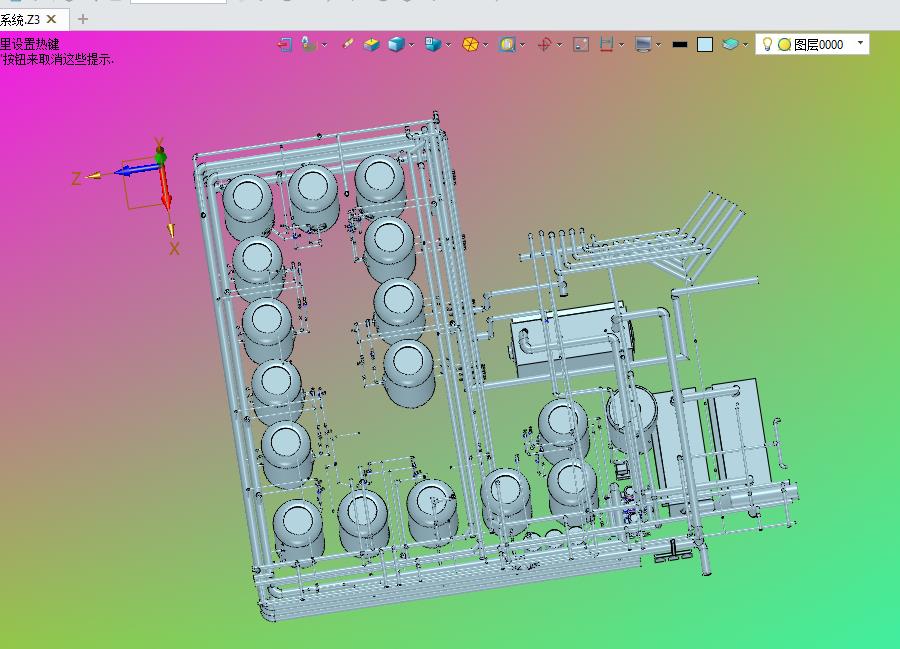The height and width of the screenshot is (649, 900).
Task: Click the '按钮来取消这些提示.' hint text
Action: 58,59
